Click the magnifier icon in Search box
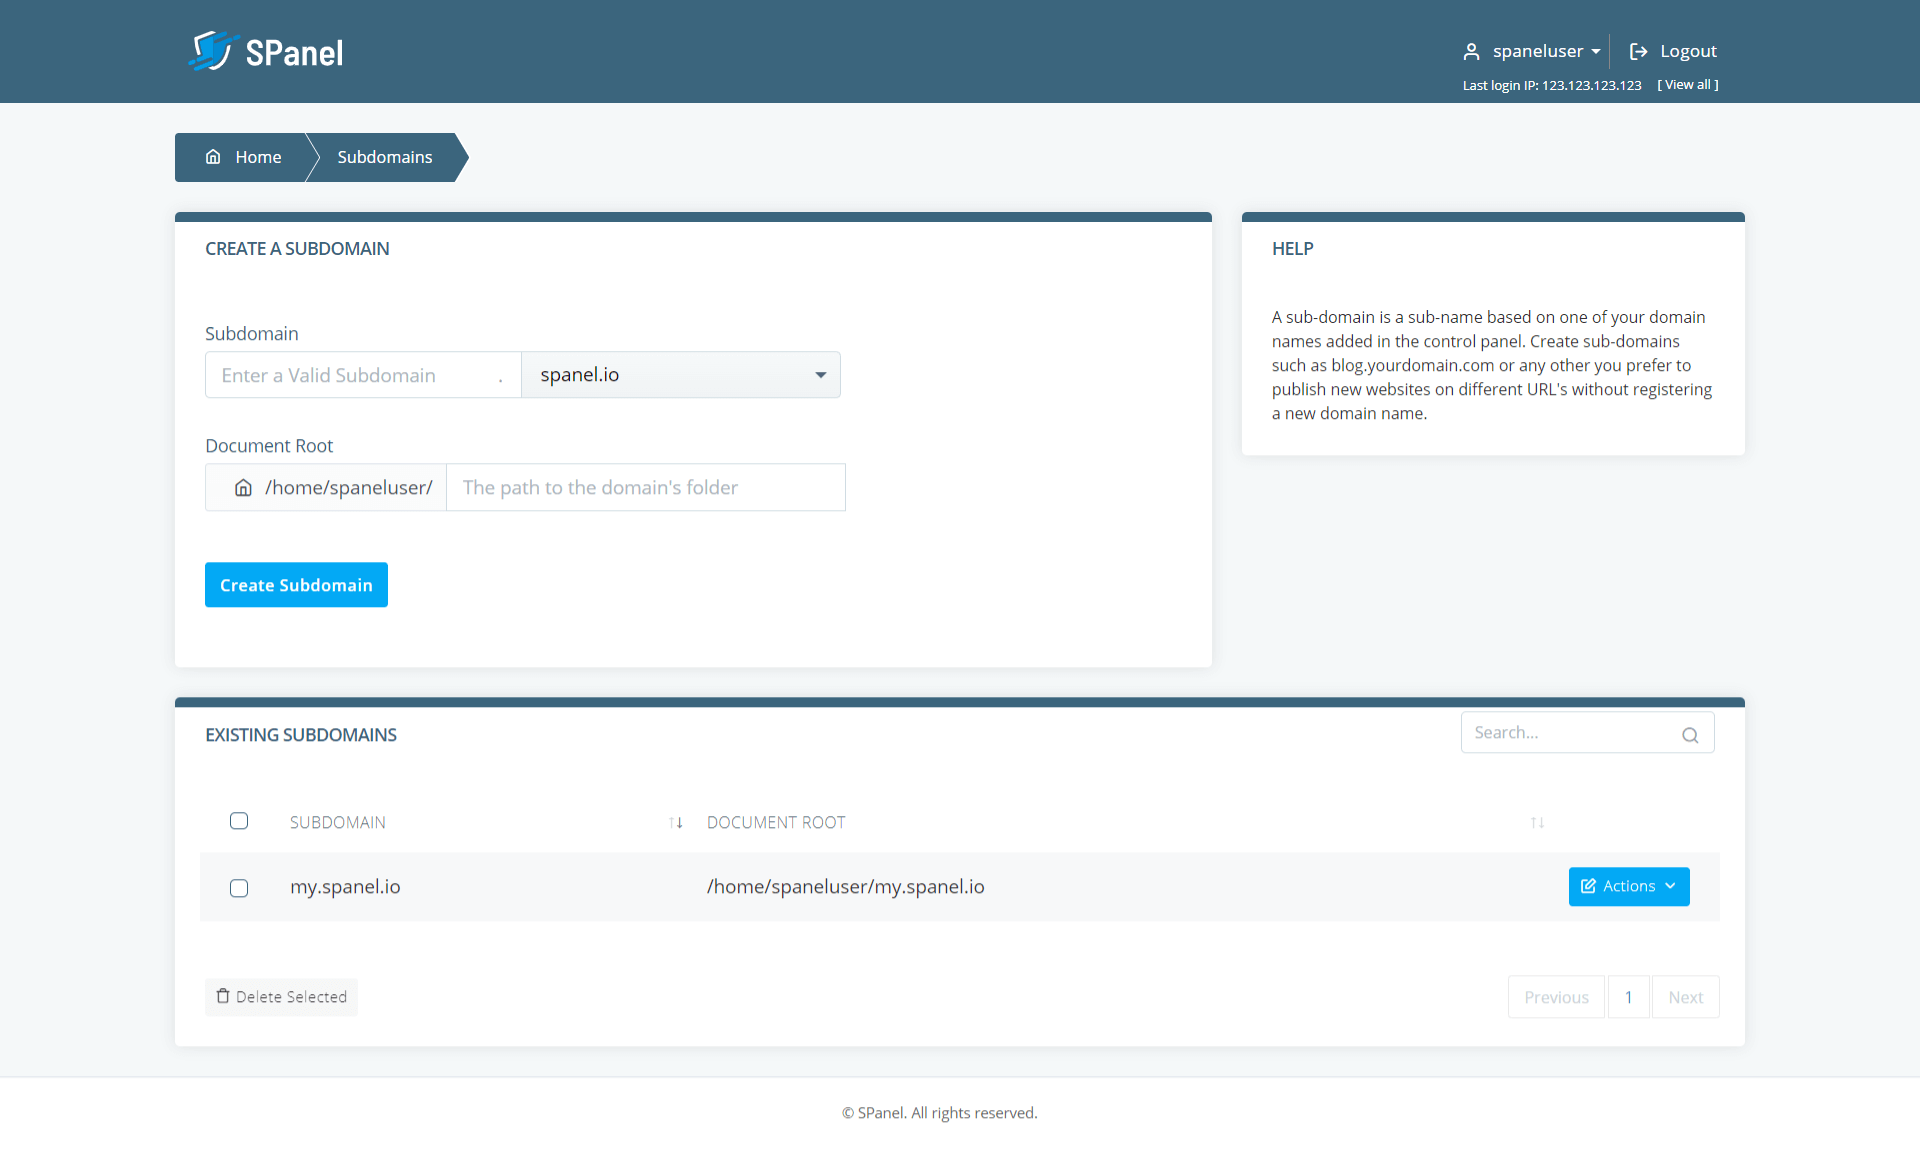1920x1149 pixels. click(x=1690, y=735)
